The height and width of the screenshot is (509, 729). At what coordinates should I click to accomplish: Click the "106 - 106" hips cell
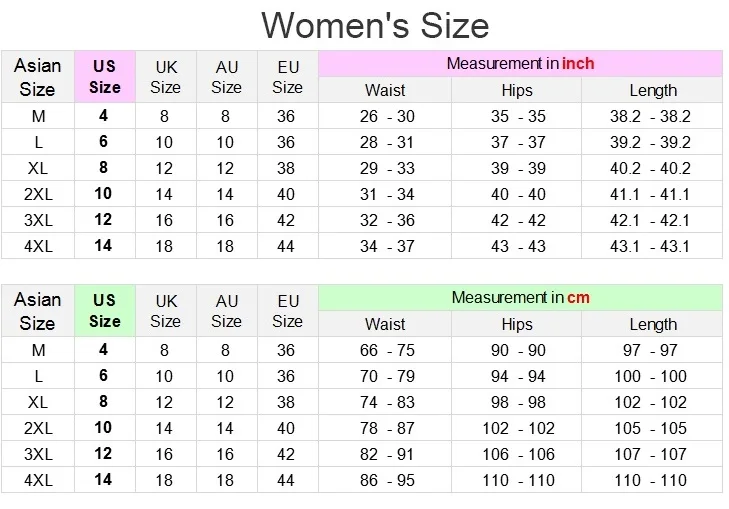point(518,454)
